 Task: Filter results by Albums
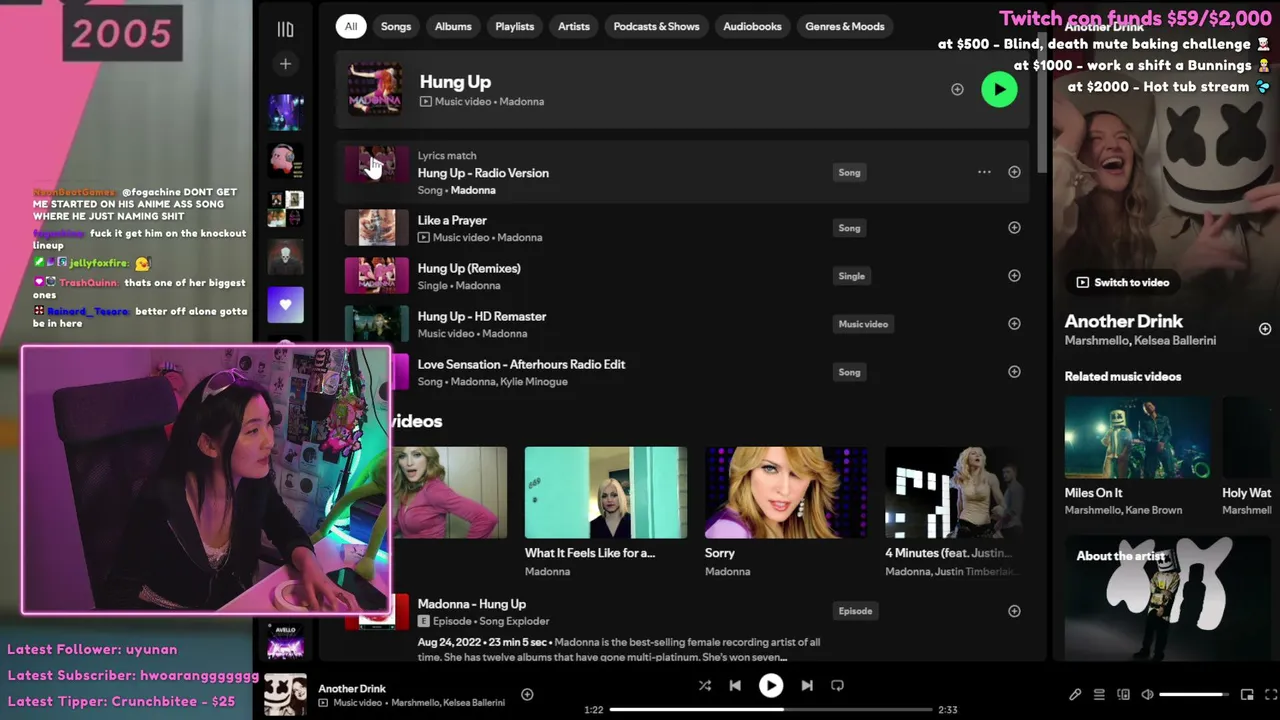pos(453,26)
